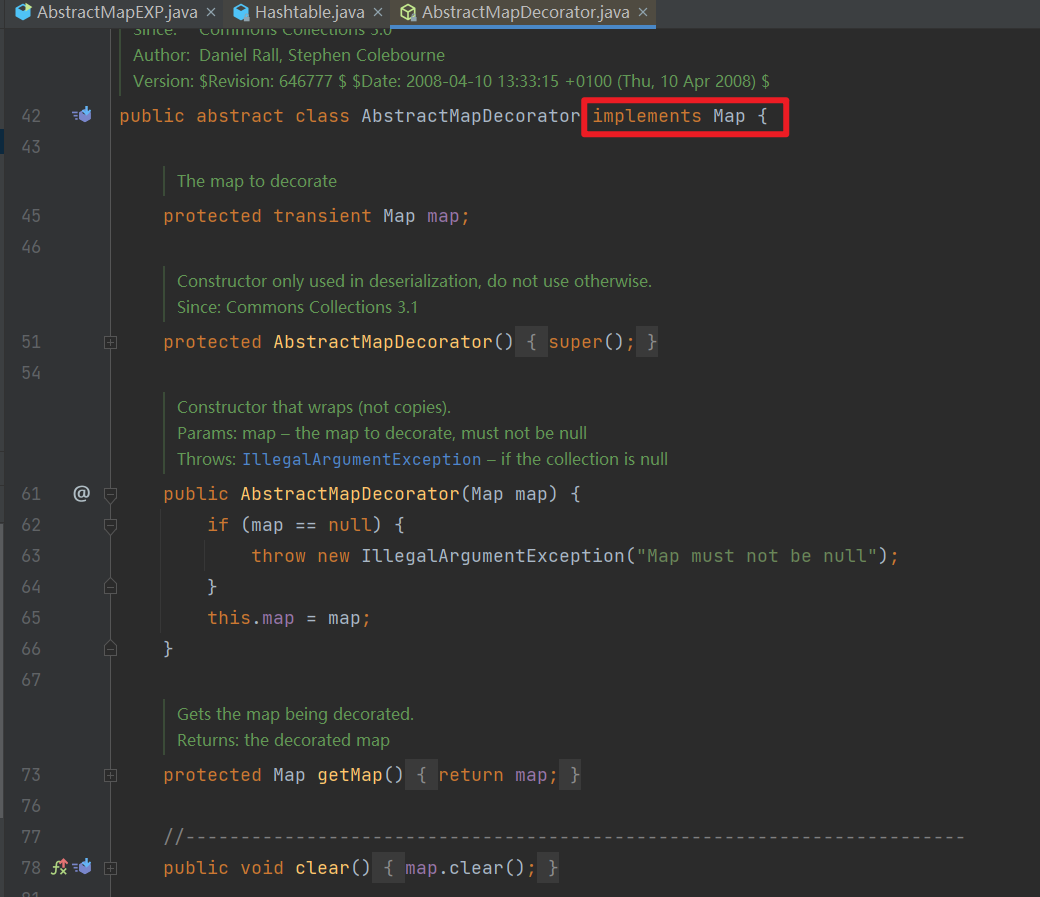Viewport: 1040px width, 897px height.
Task: Click the implementations gutter icon on line 42
Action: click(x=82, y=115)
